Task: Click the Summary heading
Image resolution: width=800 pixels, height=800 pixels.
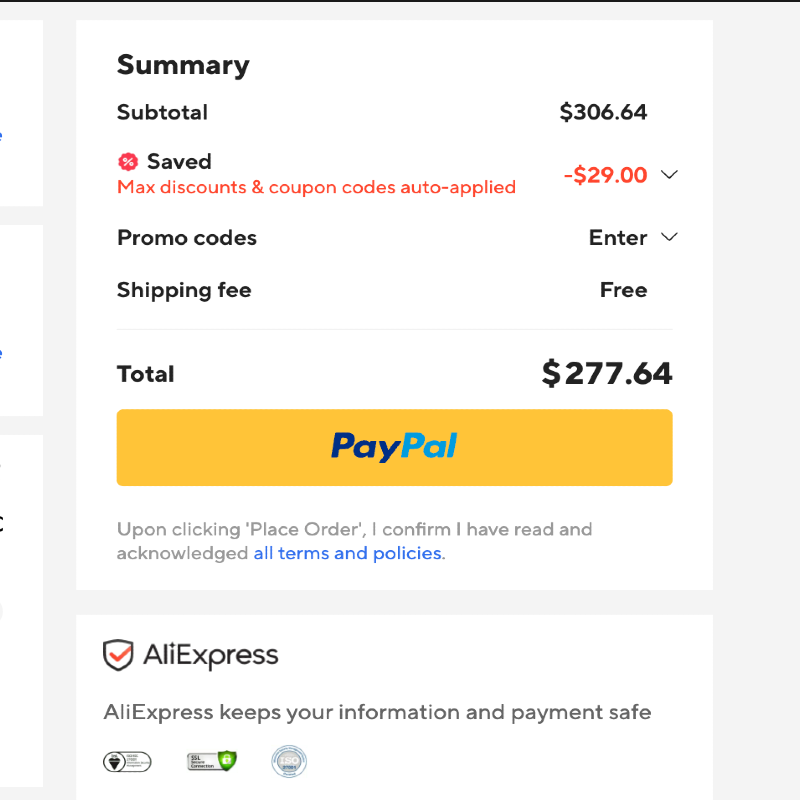Action: coord(183,65)
